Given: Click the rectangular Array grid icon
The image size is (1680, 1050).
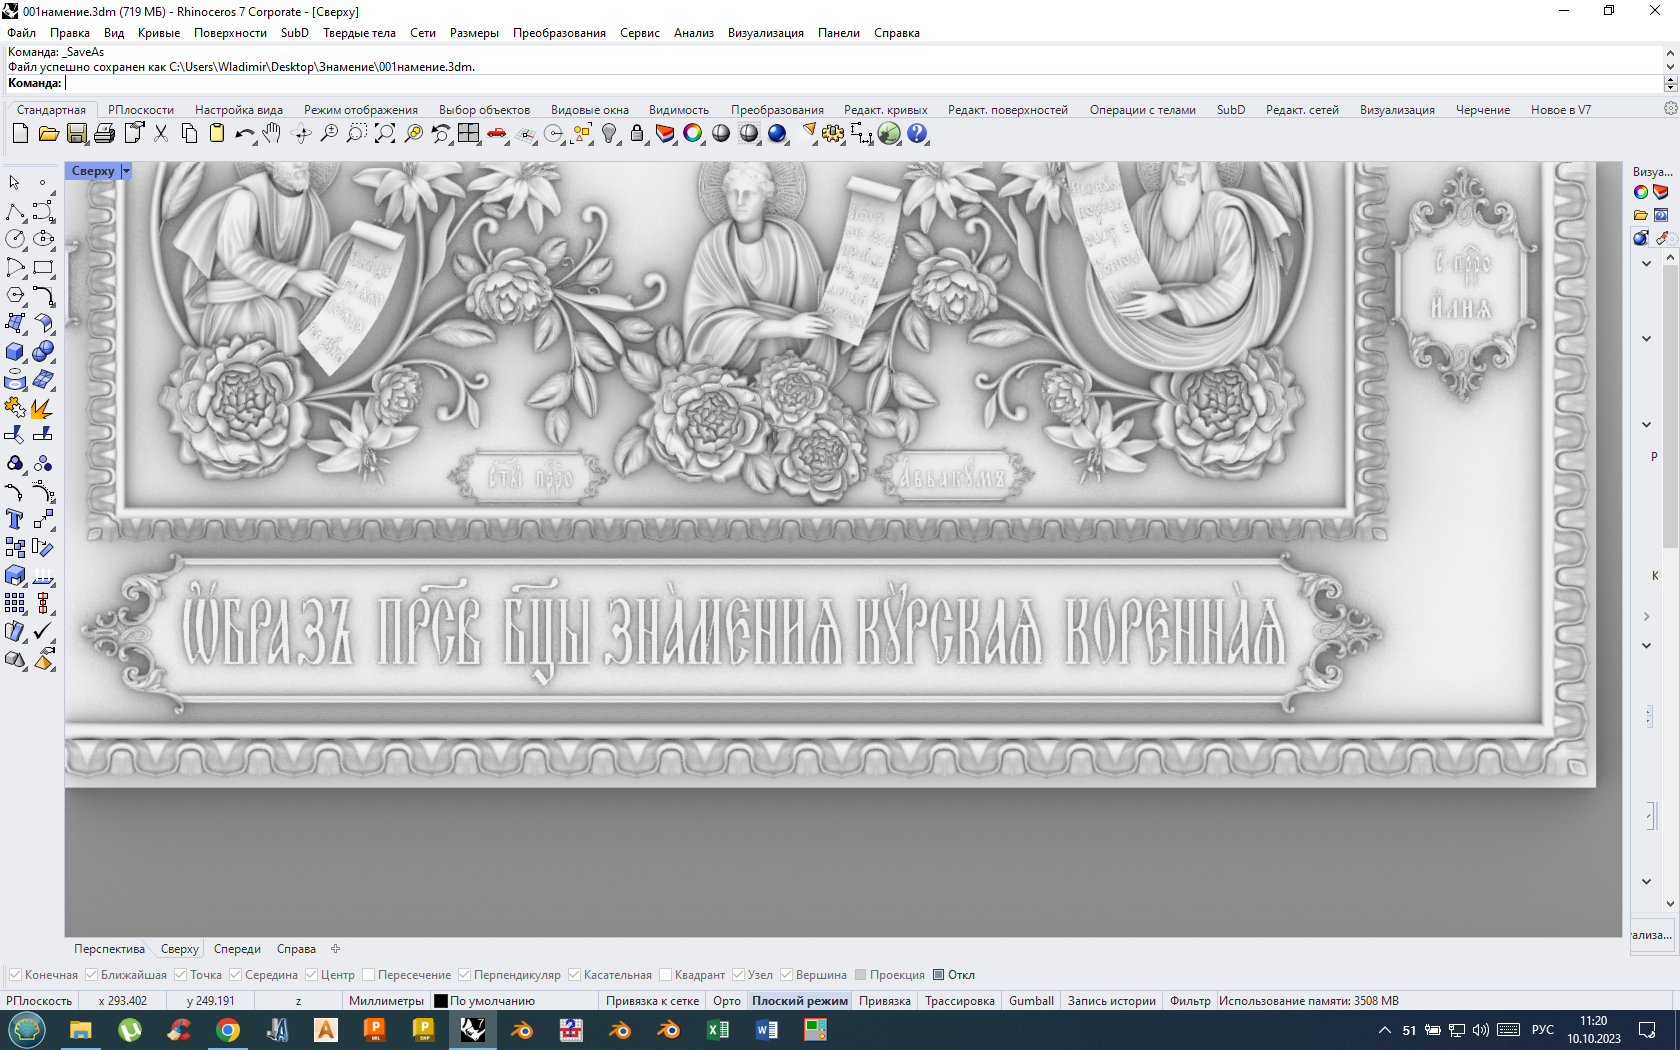Looking at the screenshot, I should pos(15,603).
